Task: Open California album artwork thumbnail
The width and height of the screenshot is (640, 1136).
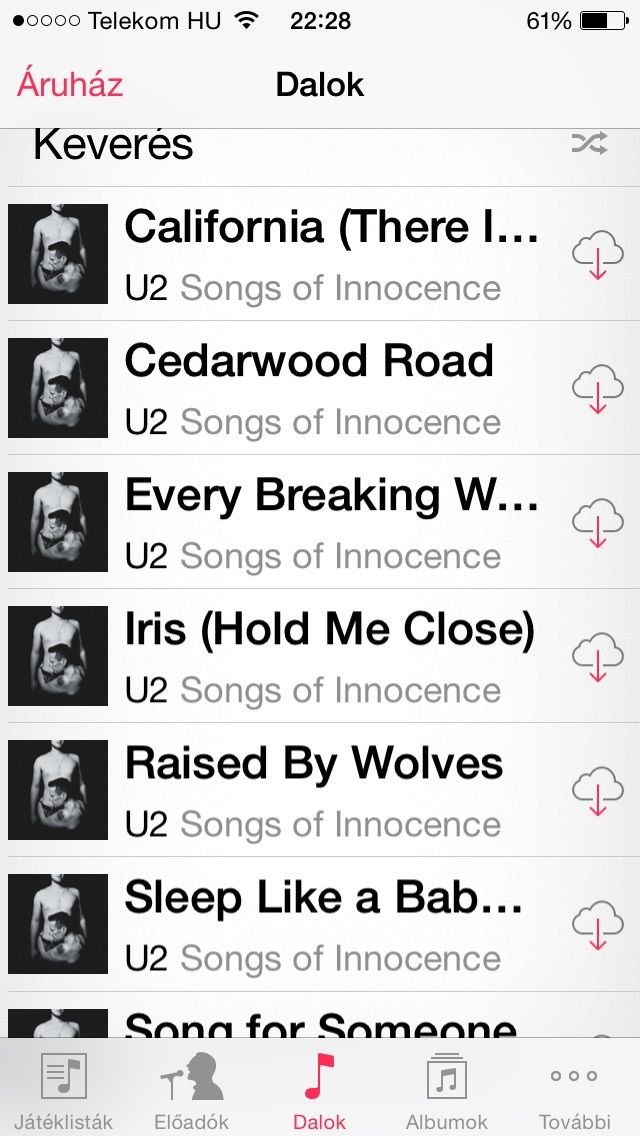Action: [58, 254]
